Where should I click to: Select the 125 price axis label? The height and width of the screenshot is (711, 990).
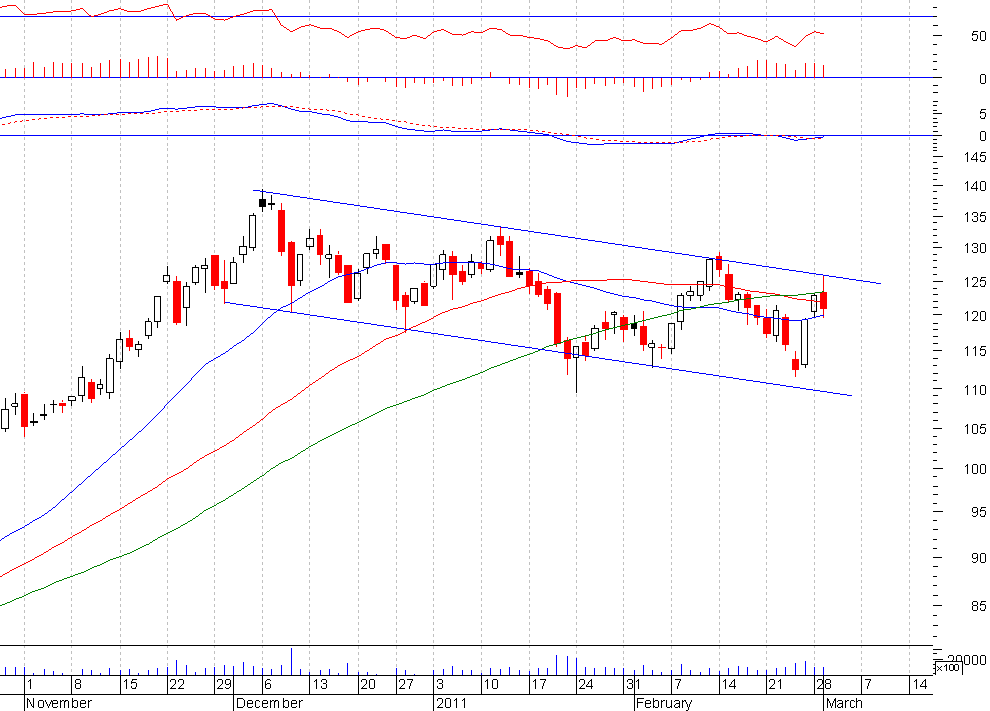[975, 282]
